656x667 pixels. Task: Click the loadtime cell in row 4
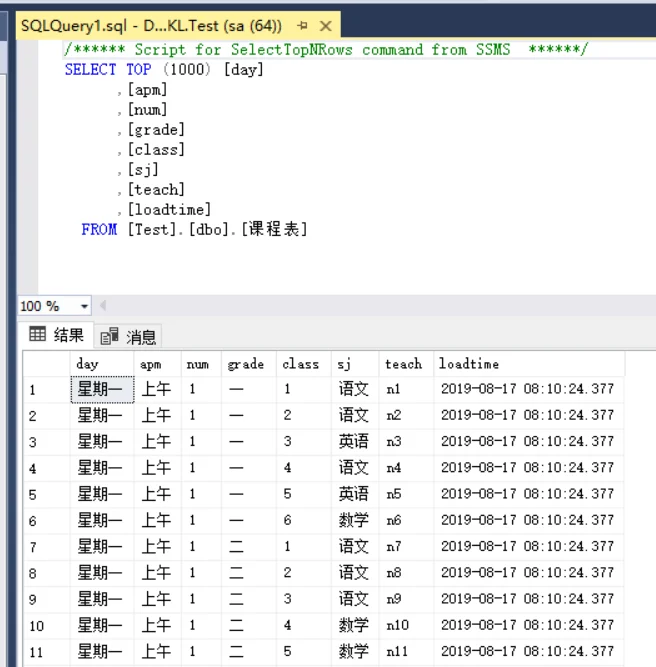(529, 468)
